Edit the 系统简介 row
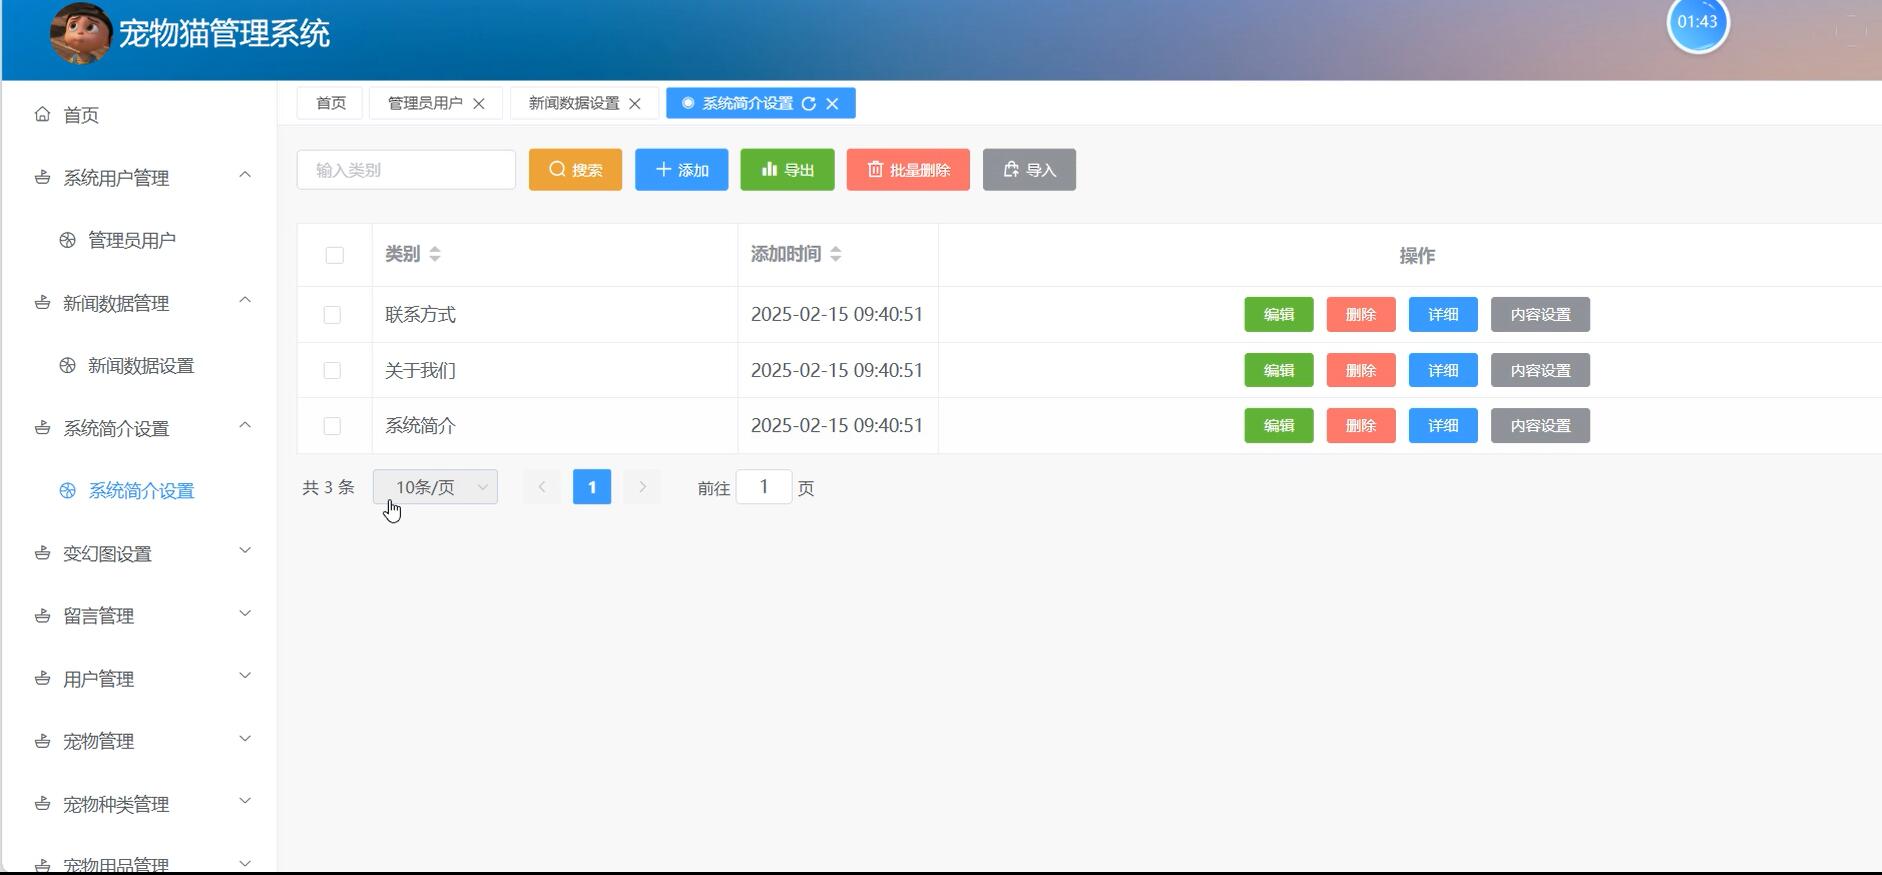The image size is (1882, 875). click(x=1279, y=425)
